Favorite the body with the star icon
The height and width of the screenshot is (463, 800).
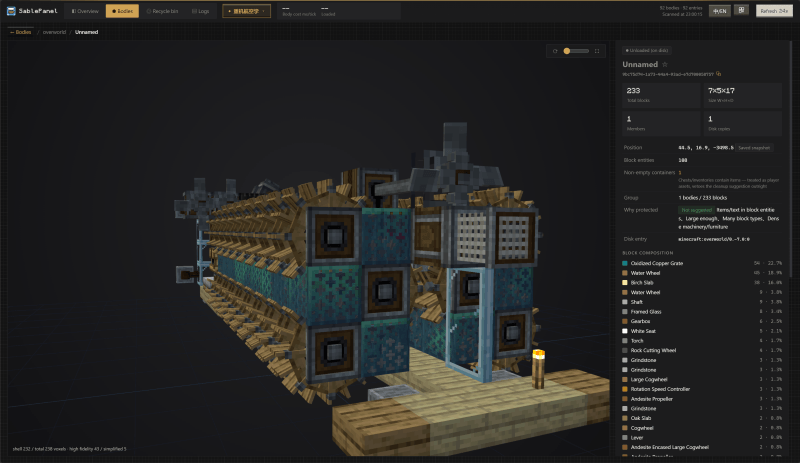pyautogui.click(x=665, y=64)
